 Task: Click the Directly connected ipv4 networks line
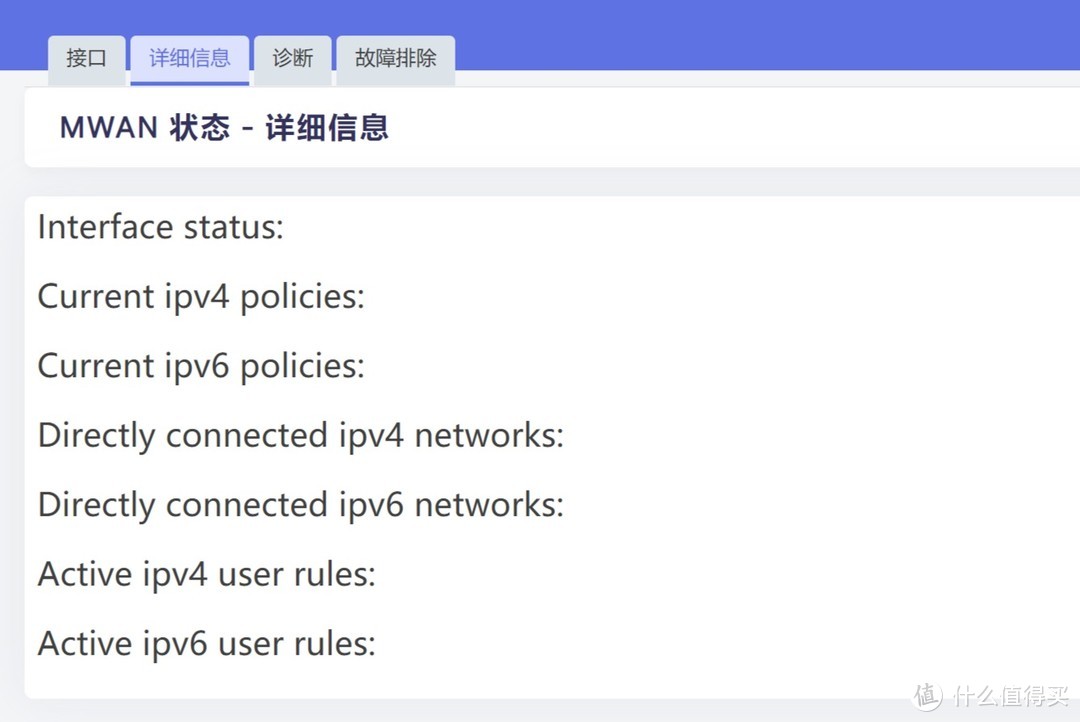[x=300, y=435]
